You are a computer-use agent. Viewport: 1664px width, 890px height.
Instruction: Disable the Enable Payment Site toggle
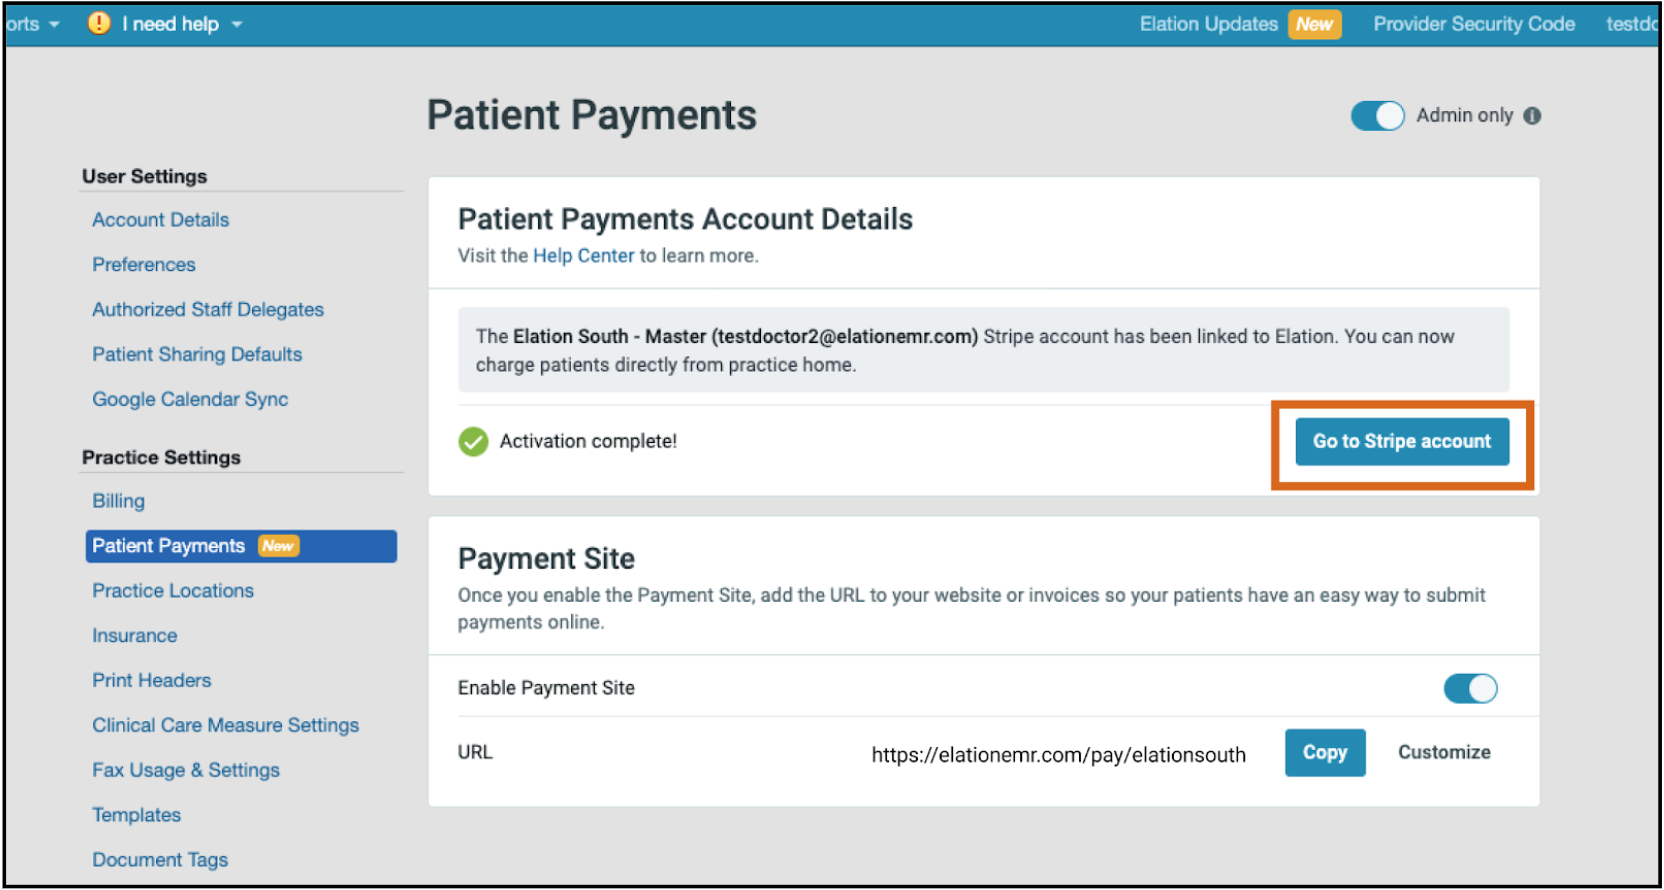tap(1470, 688)
